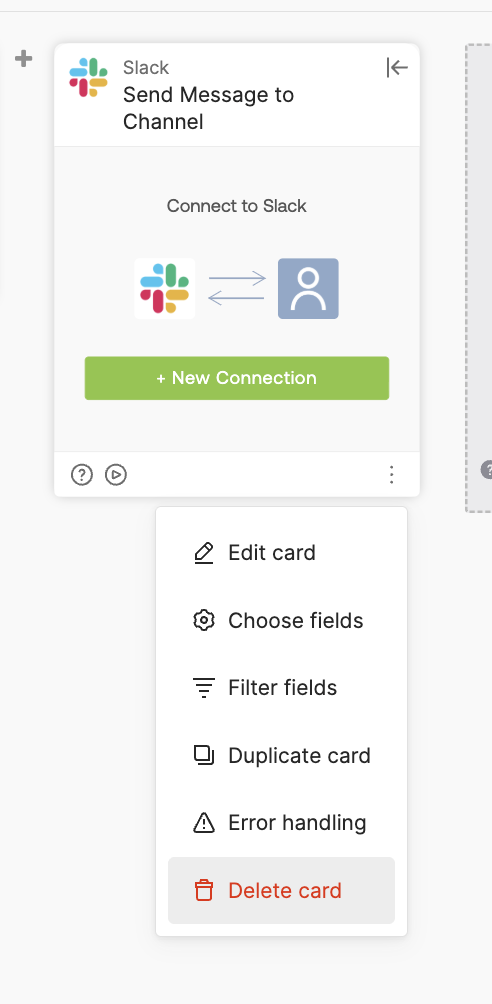Collapse the card using arrow-to-bar icon

point(397,67)
